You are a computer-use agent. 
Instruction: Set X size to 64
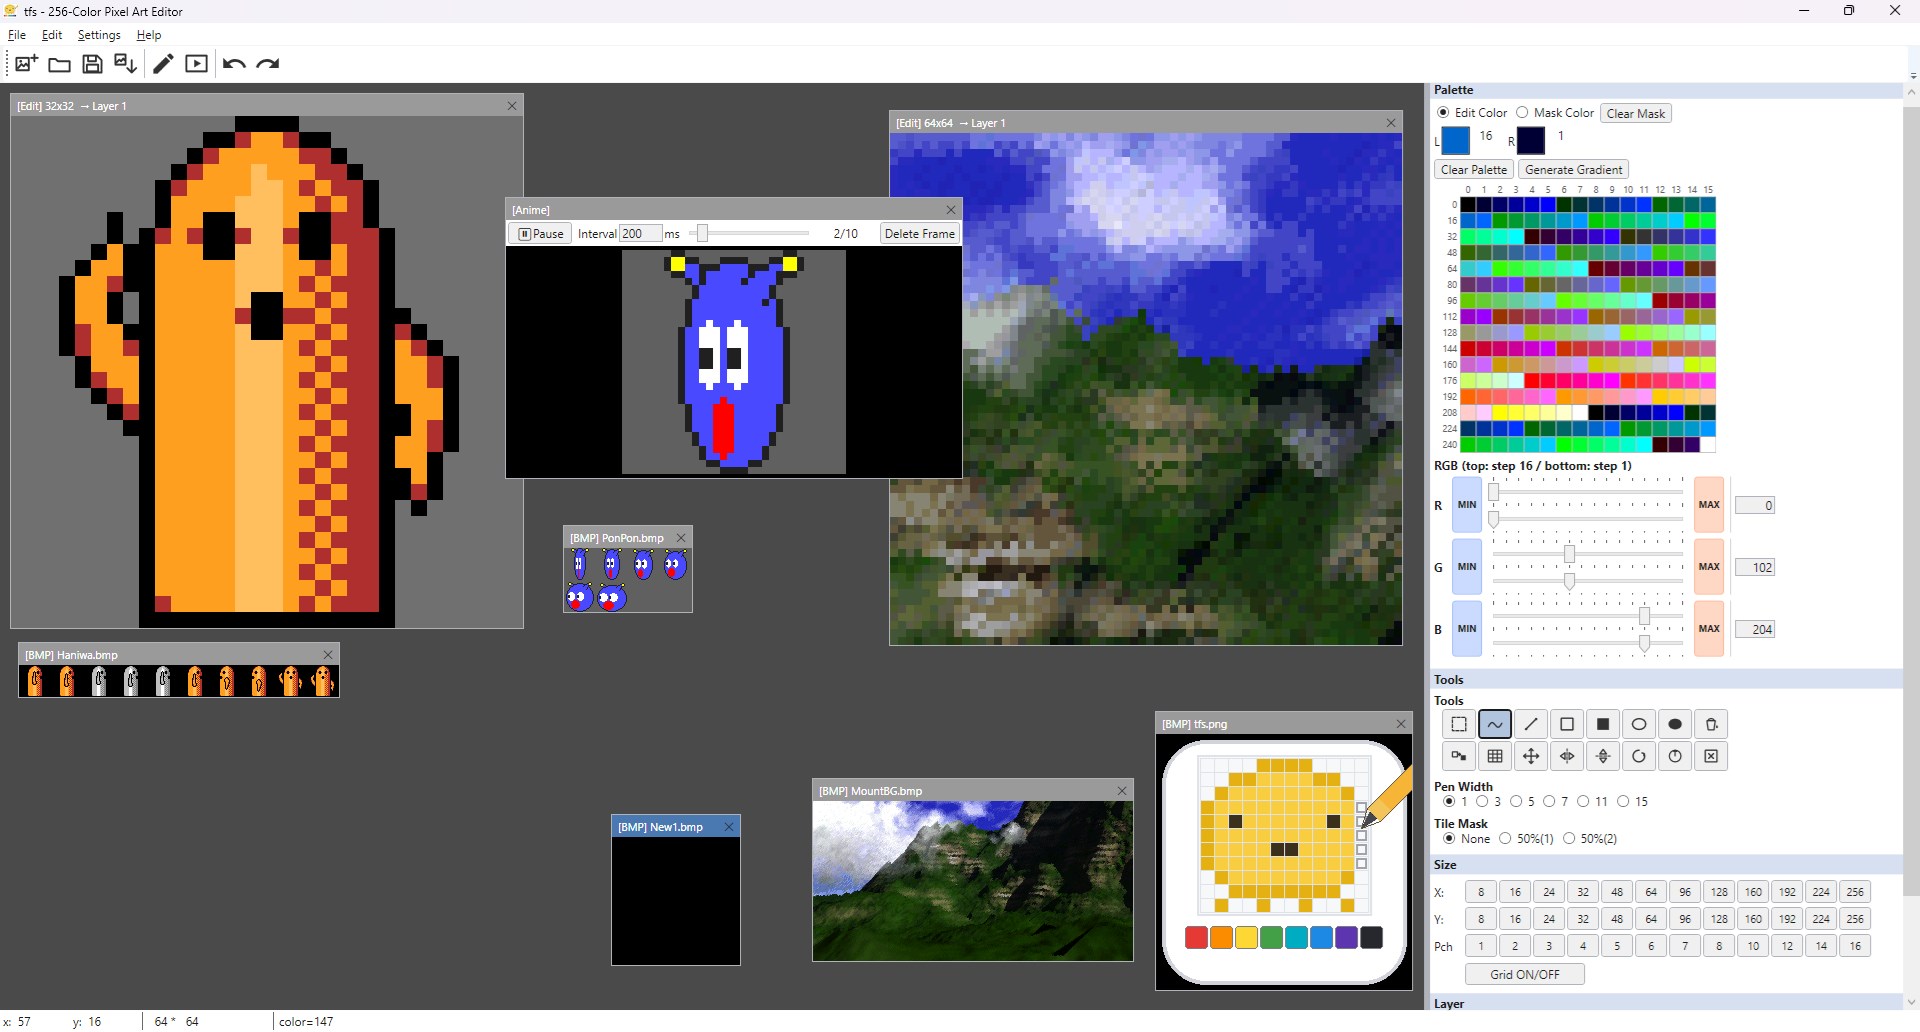(x=1651, y=893)
